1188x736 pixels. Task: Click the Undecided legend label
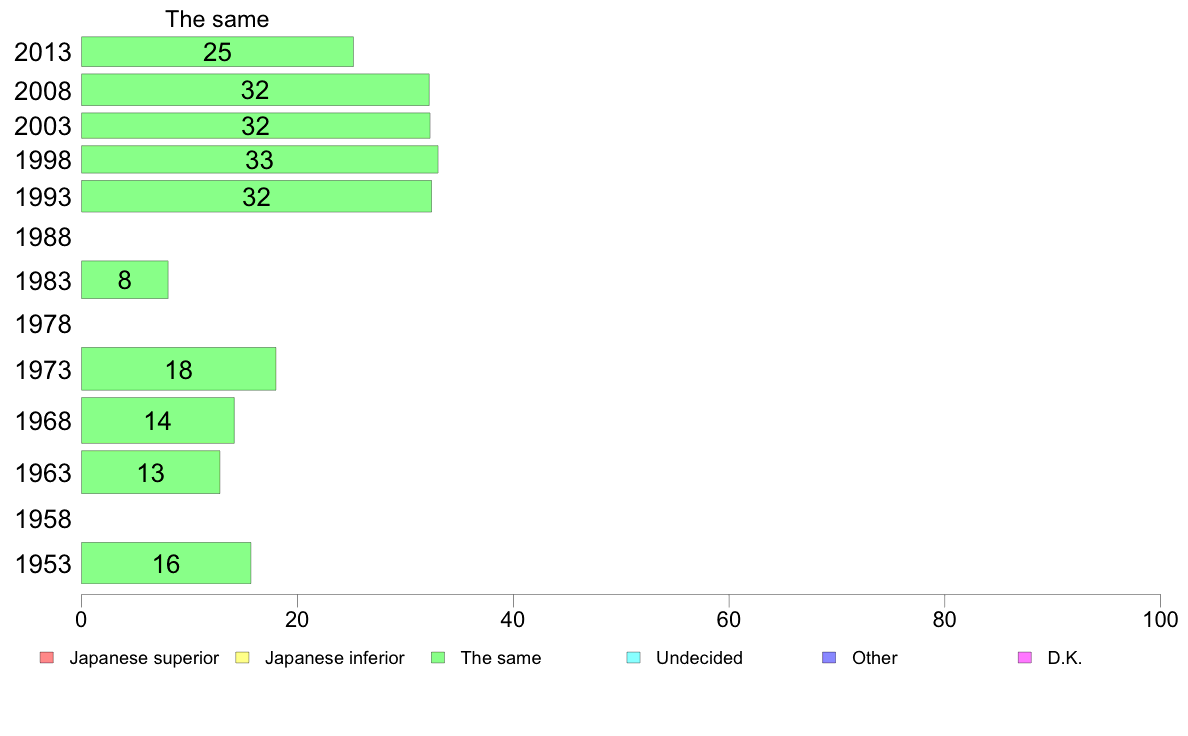pyautogui.click(x=699, y=658)
